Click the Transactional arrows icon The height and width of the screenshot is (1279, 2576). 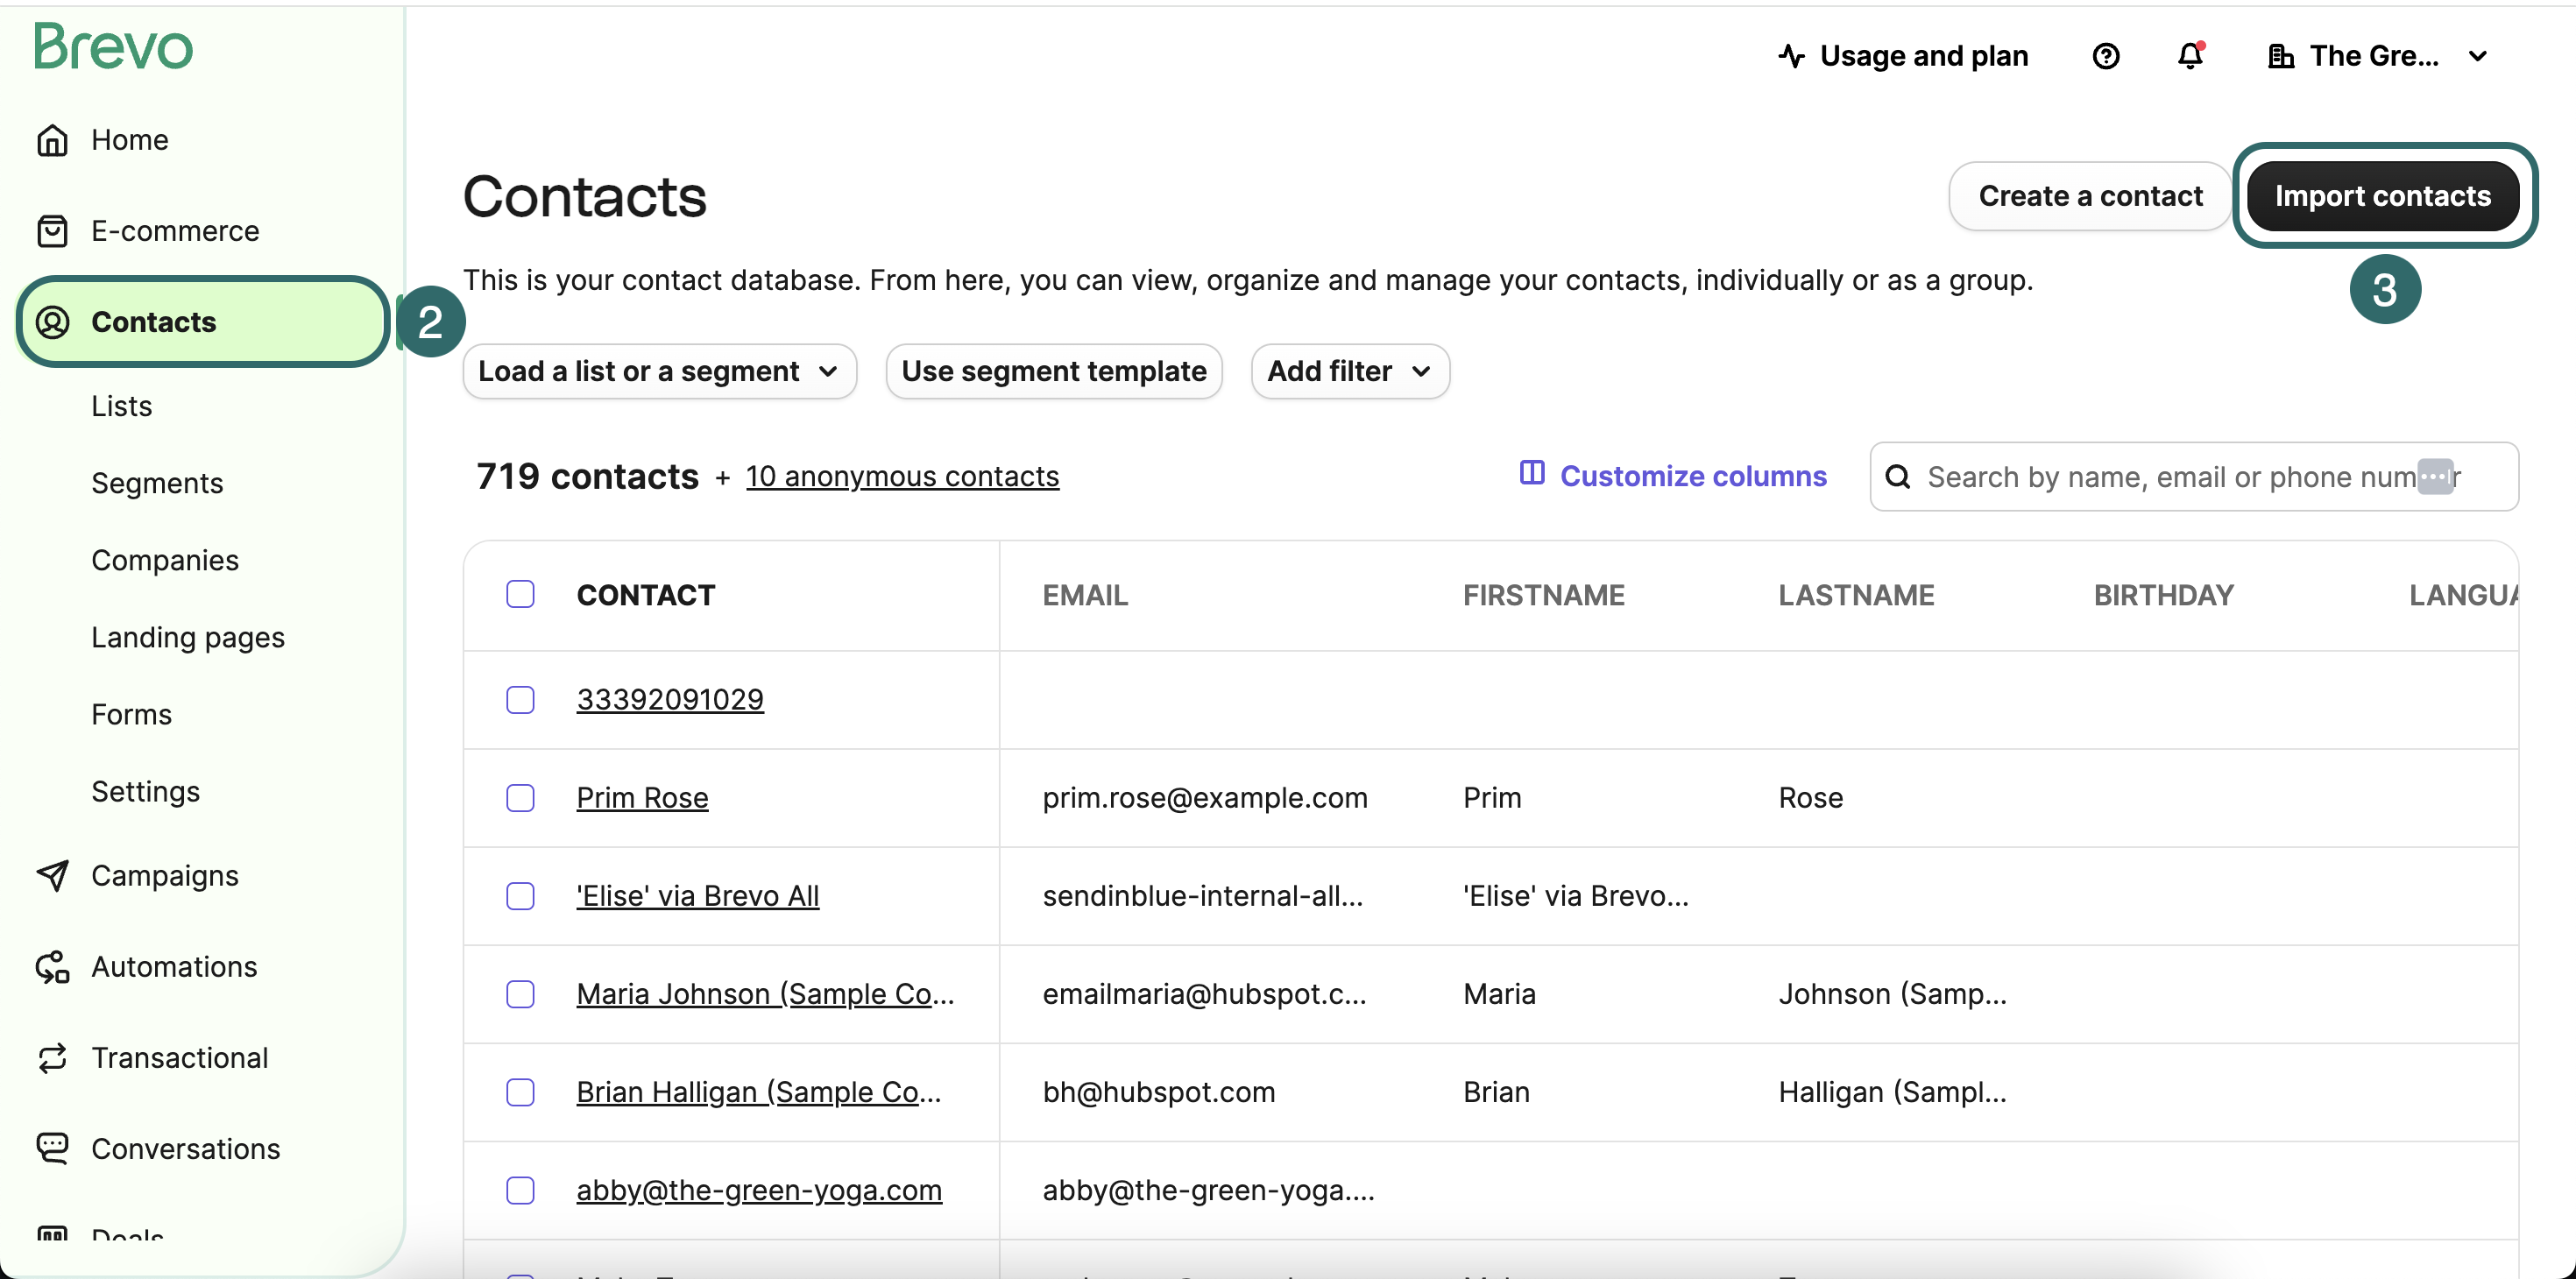coord(52,1058)
